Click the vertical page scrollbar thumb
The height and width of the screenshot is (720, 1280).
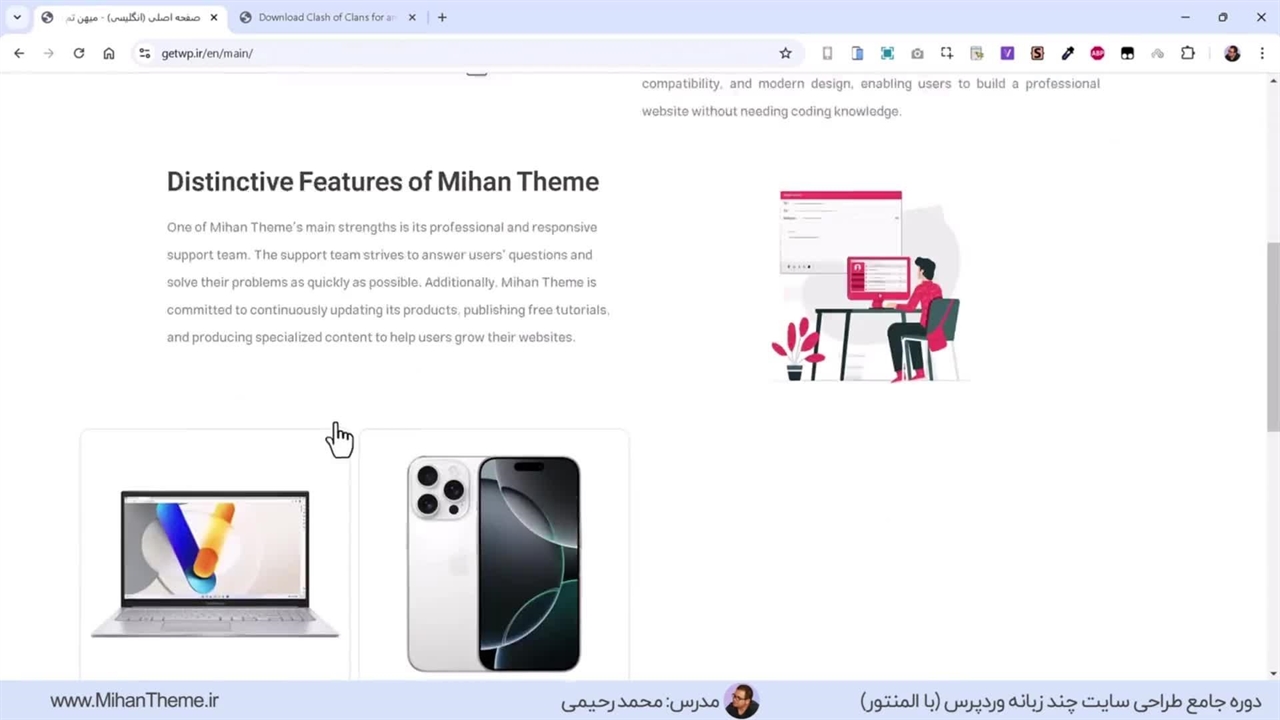pyautogui.click(x=1273, y=337)
